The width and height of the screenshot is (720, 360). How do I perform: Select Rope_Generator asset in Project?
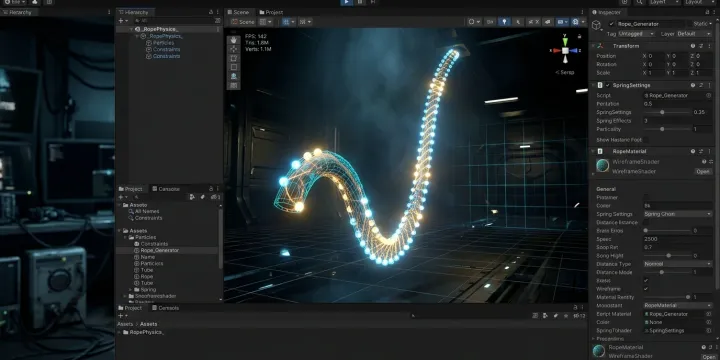point(167,251)
